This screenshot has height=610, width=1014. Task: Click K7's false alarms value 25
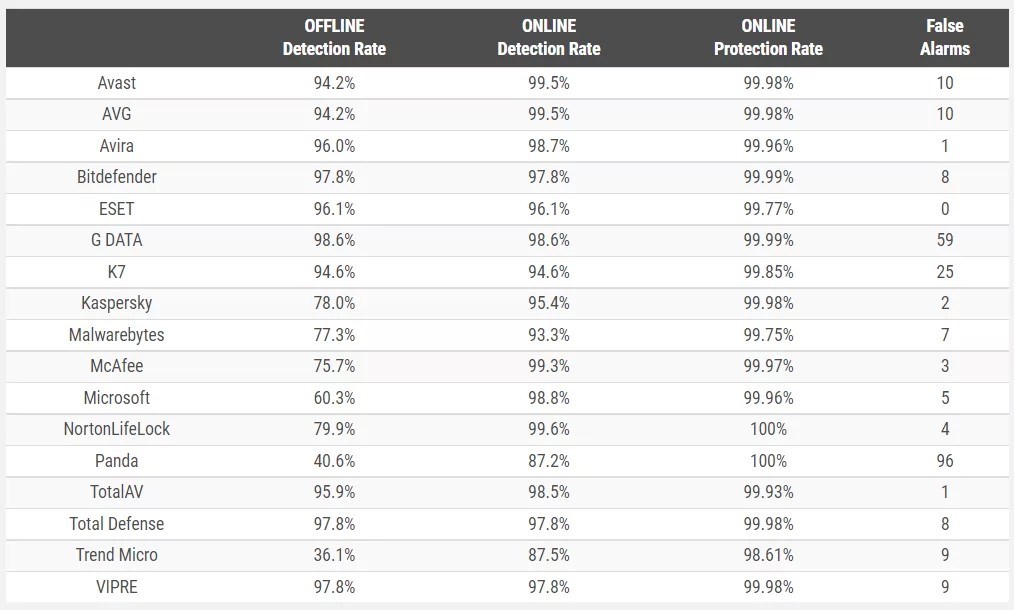point(945,272)
